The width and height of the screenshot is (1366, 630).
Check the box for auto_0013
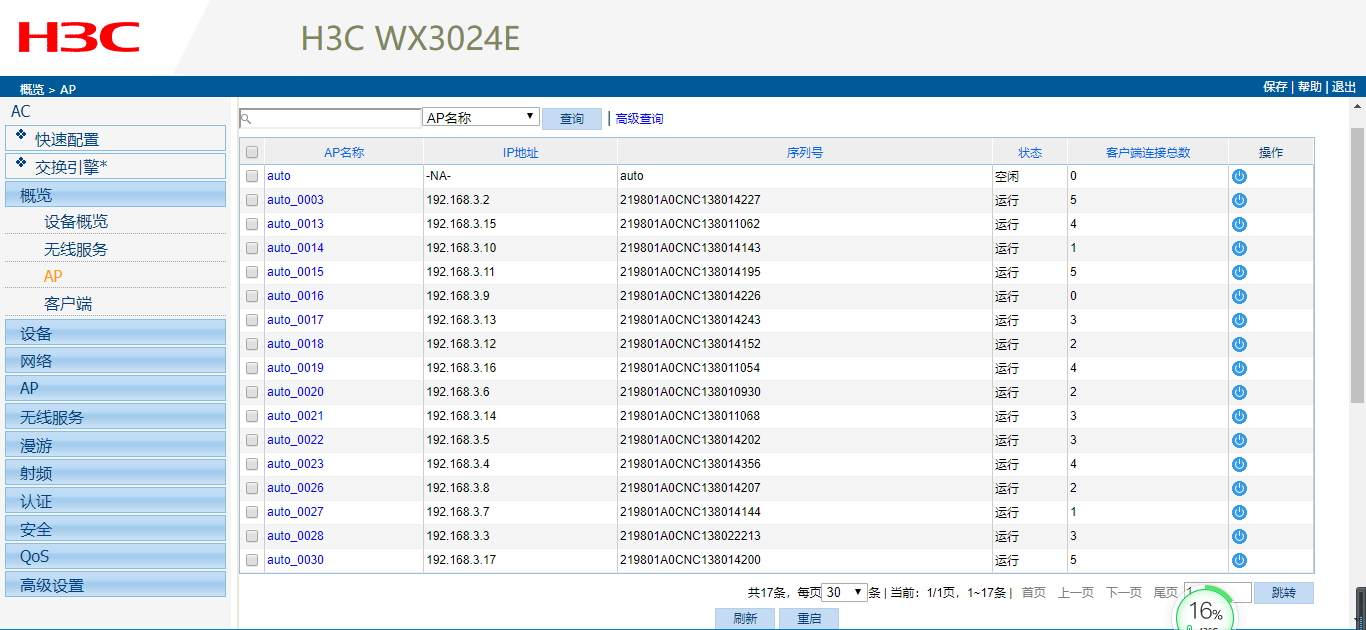tap(252, 224)
